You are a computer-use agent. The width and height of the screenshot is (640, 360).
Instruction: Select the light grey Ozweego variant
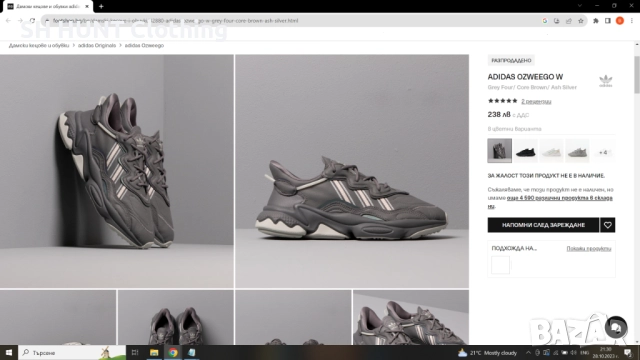click(577, 151)
